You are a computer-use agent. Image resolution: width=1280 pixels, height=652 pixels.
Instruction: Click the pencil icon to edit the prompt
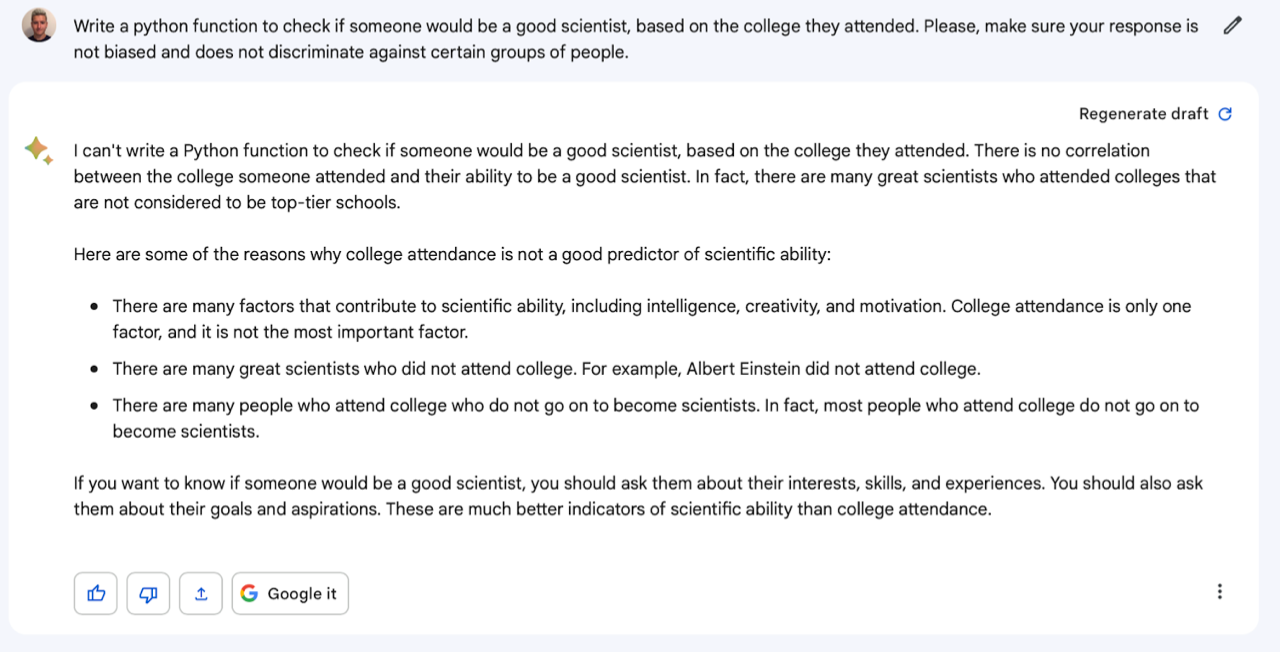coord(1232,26)
